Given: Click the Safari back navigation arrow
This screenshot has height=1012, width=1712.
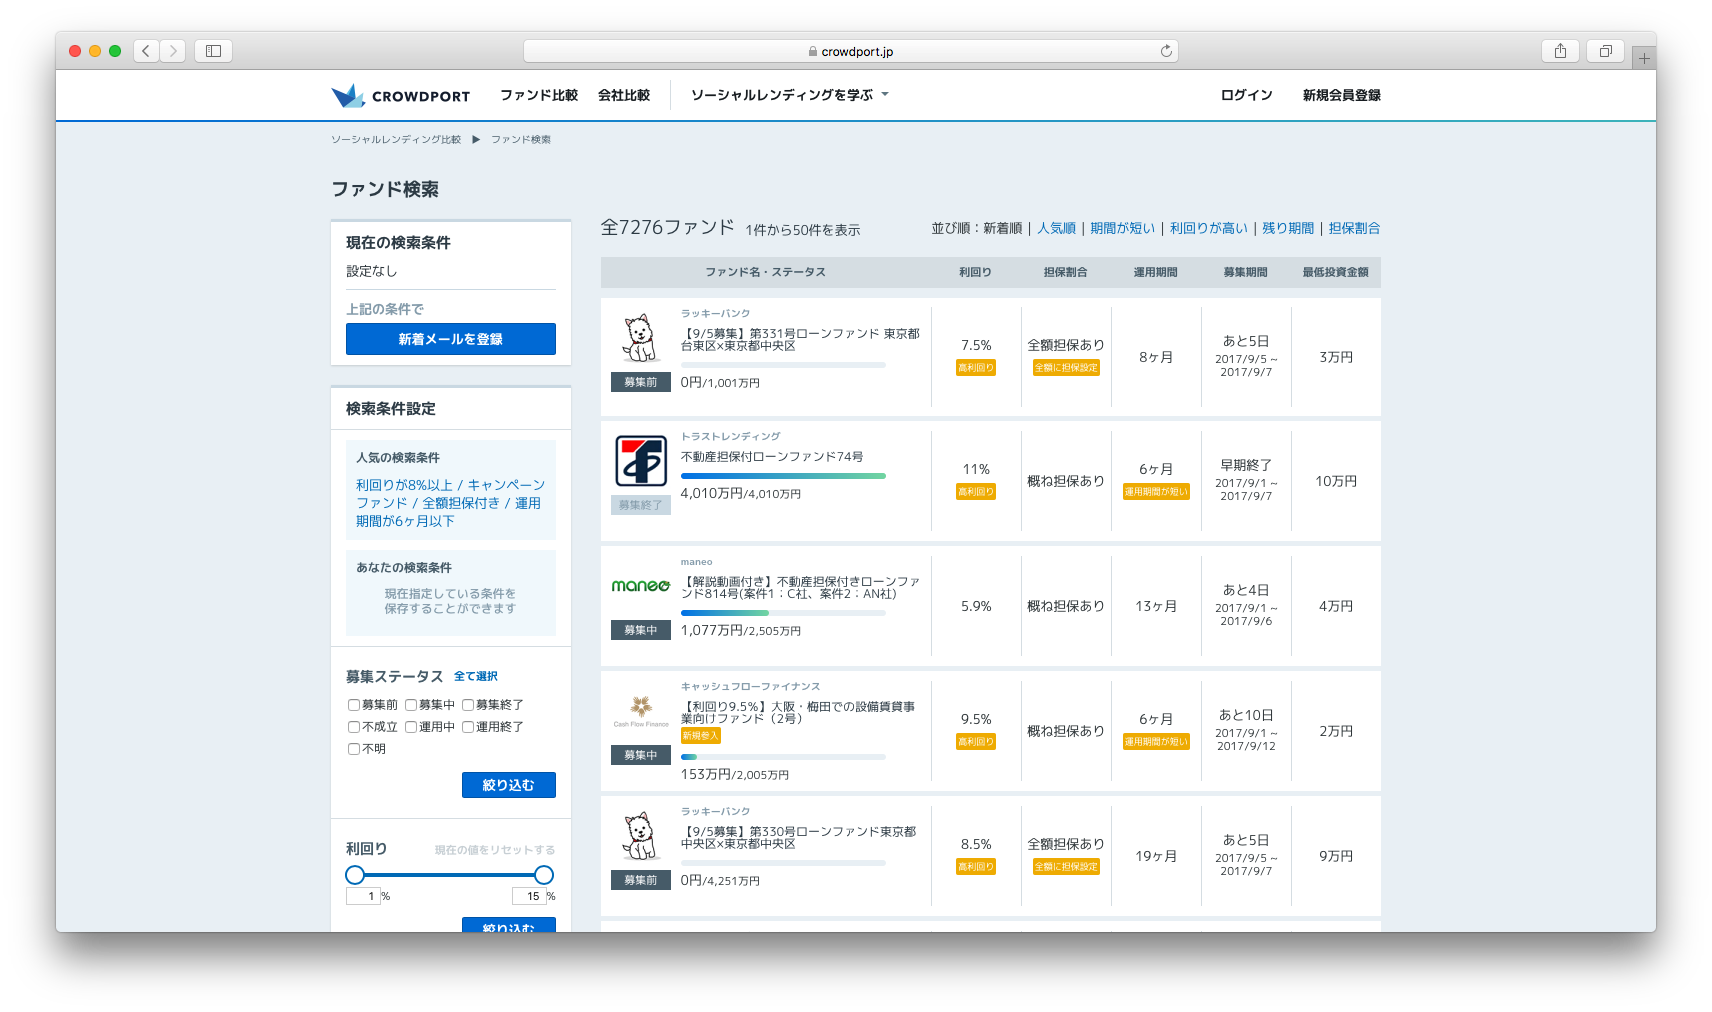Looking at the screenshot, I should [146, 51].
